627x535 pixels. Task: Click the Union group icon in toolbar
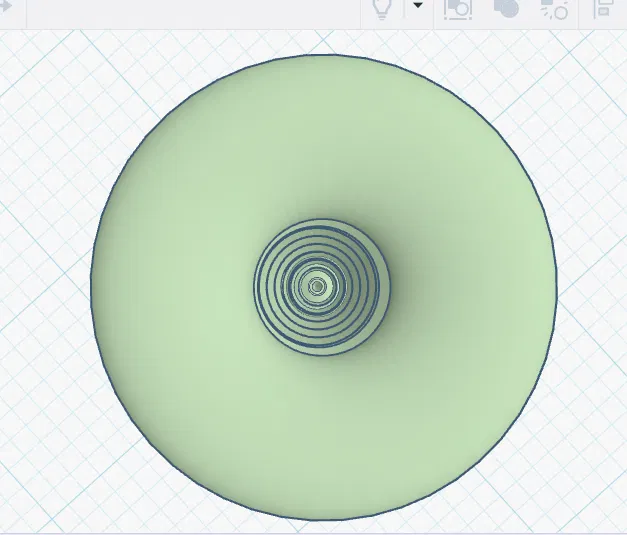[507, 8]
